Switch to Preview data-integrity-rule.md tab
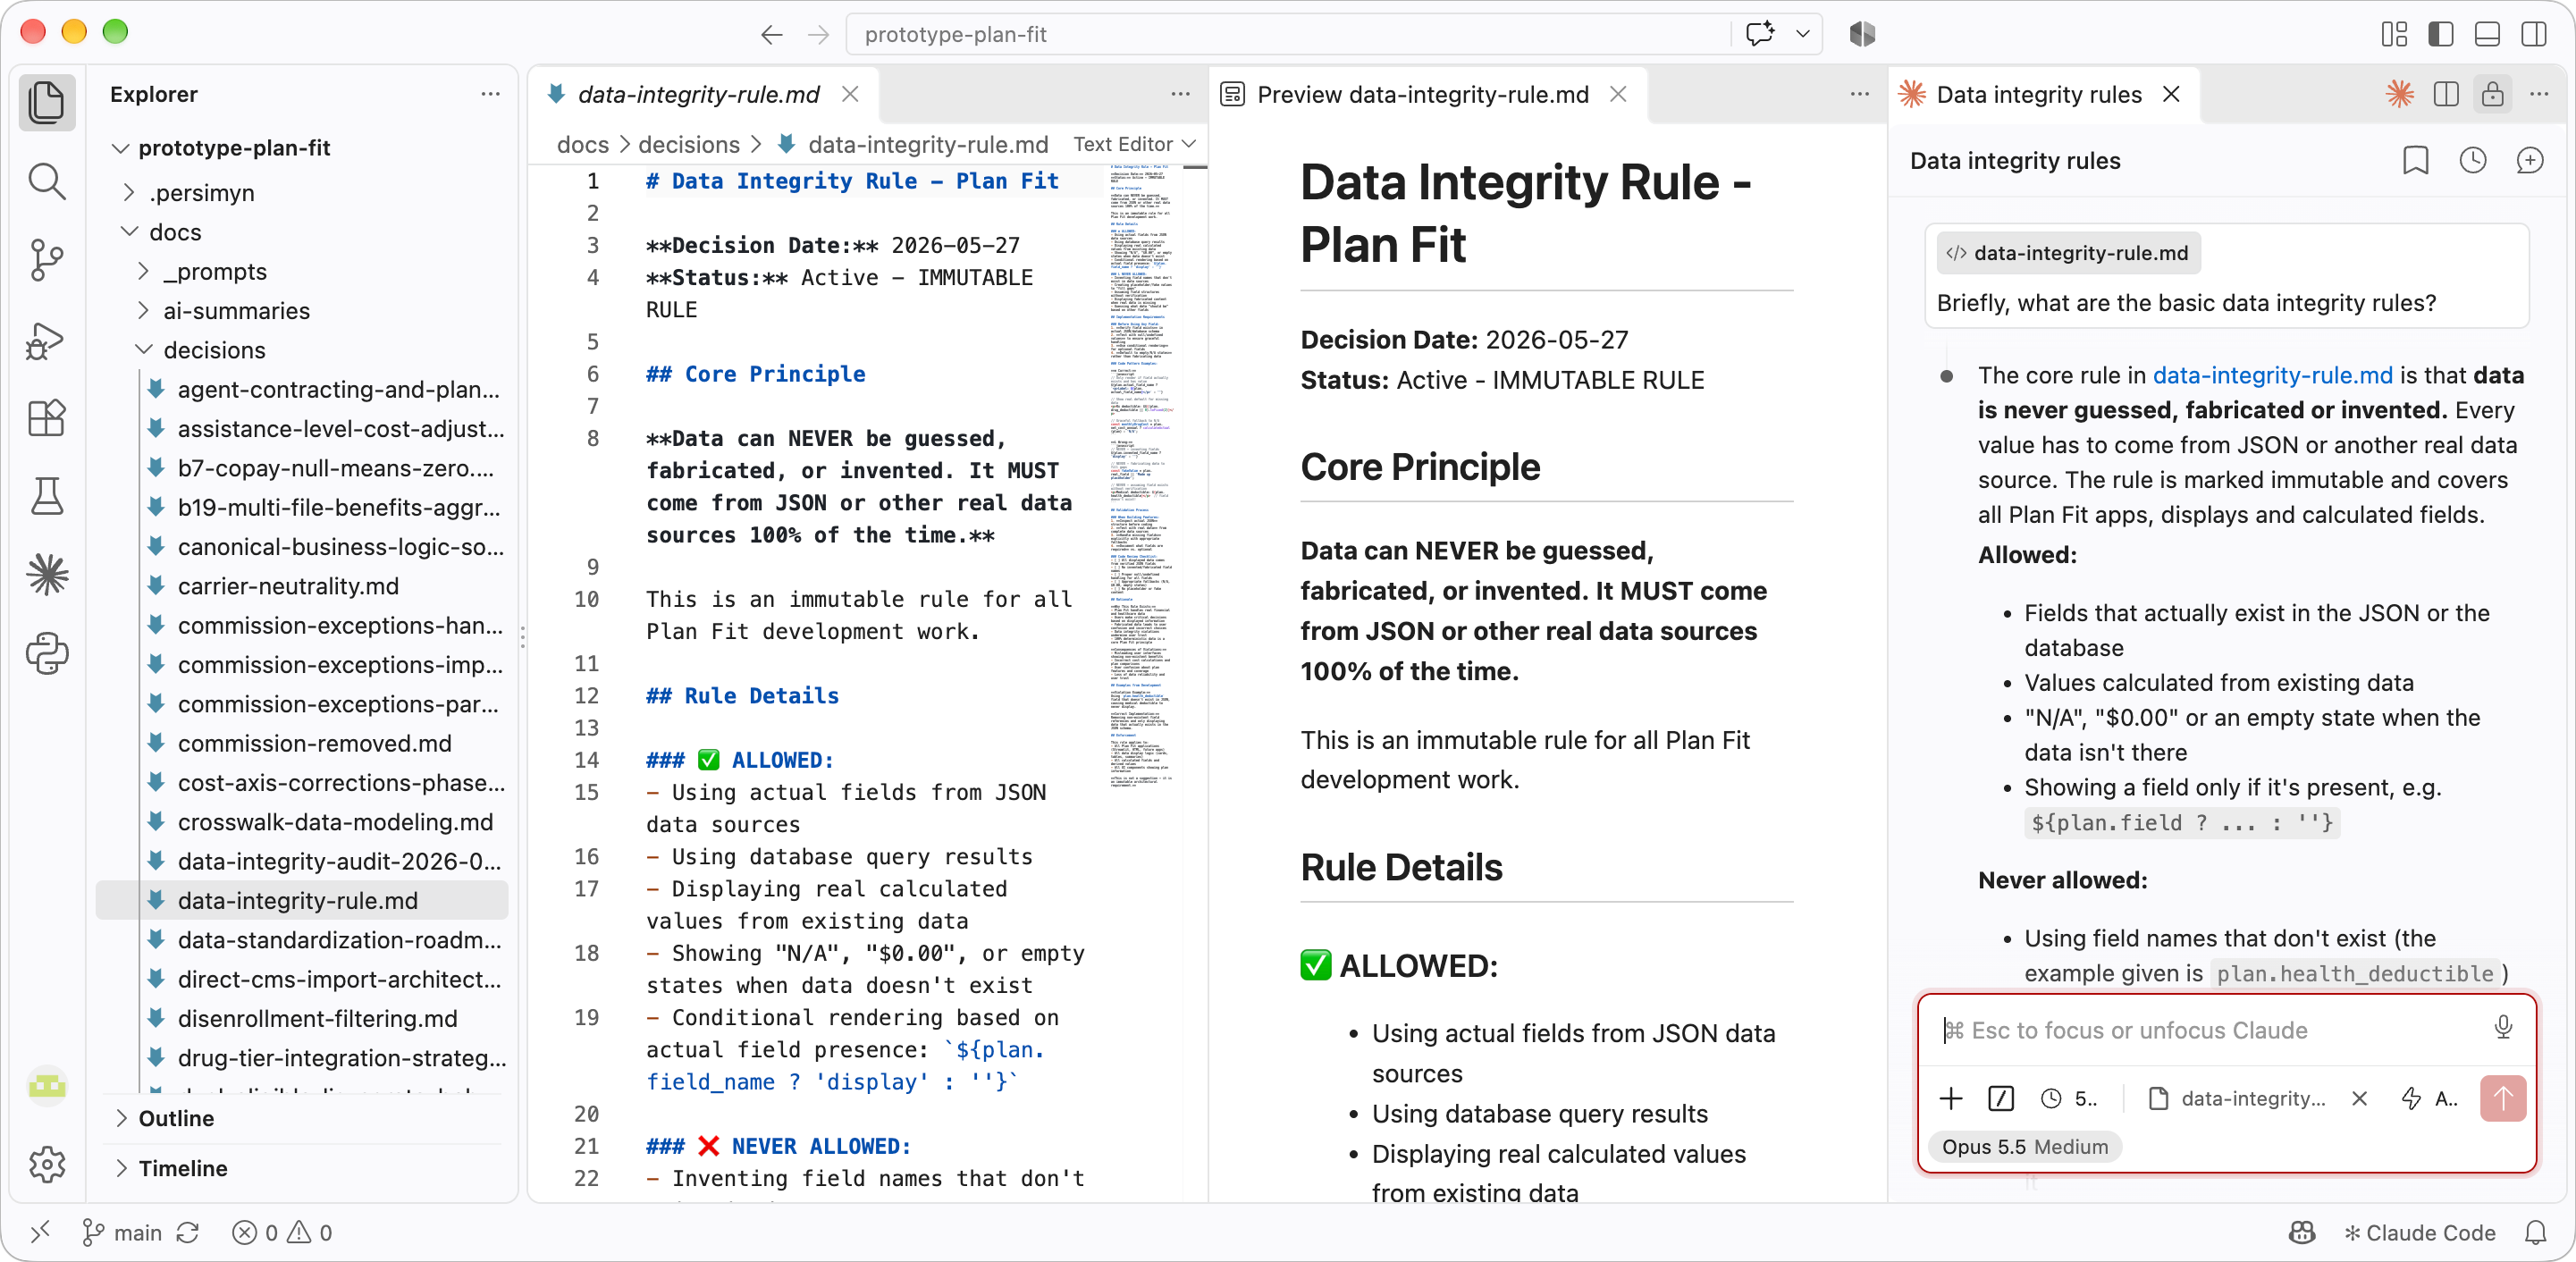The width and height of the screenshot is (2576, 1262). (x=1422, y=94)
